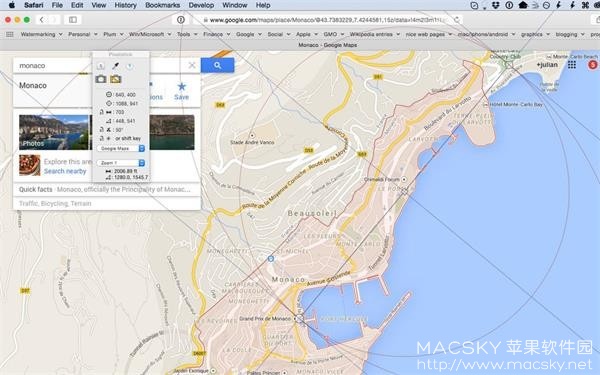Screen dimensions: 600x375
Task: Click the Beausoleil map label
Action: [312, 213]
